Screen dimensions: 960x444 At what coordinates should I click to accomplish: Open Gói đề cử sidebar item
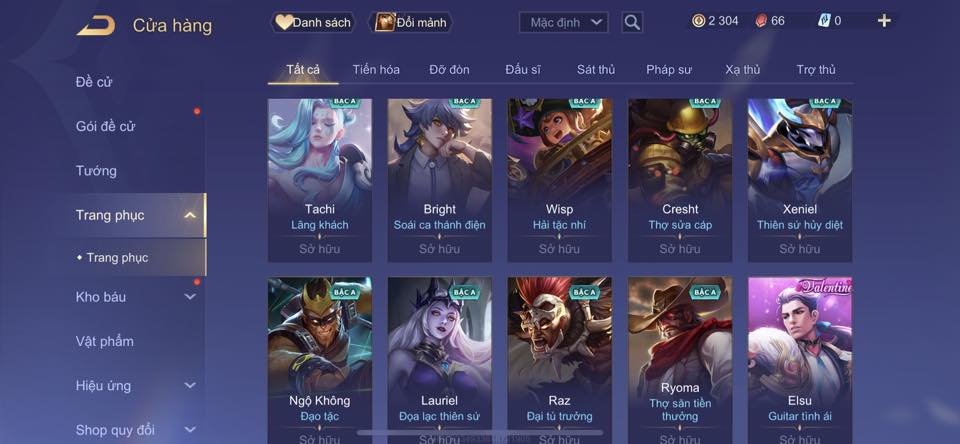coord(105,126)
